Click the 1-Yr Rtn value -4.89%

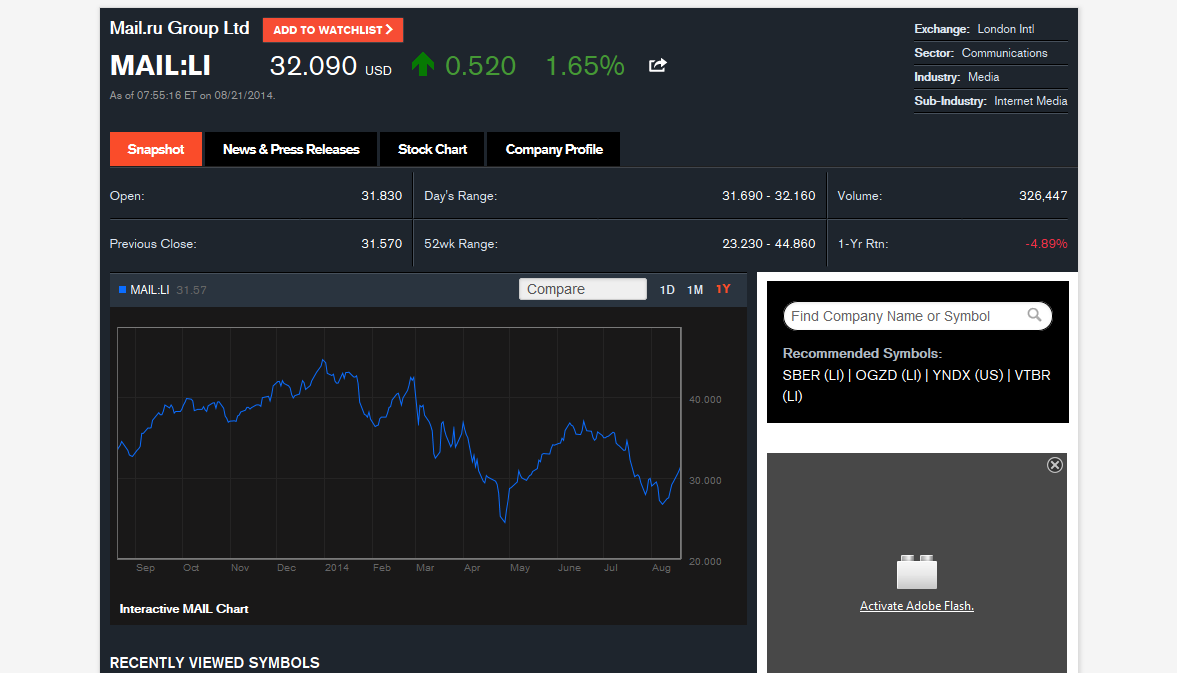1046,244
